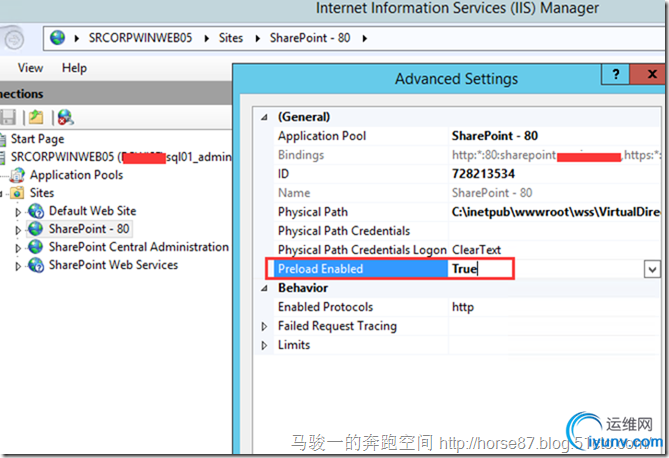Image resolution: width=669 pixels, height=458 pixels.
Task: Expand SharePoint Central Administration tree node
Action: (18, 248)
